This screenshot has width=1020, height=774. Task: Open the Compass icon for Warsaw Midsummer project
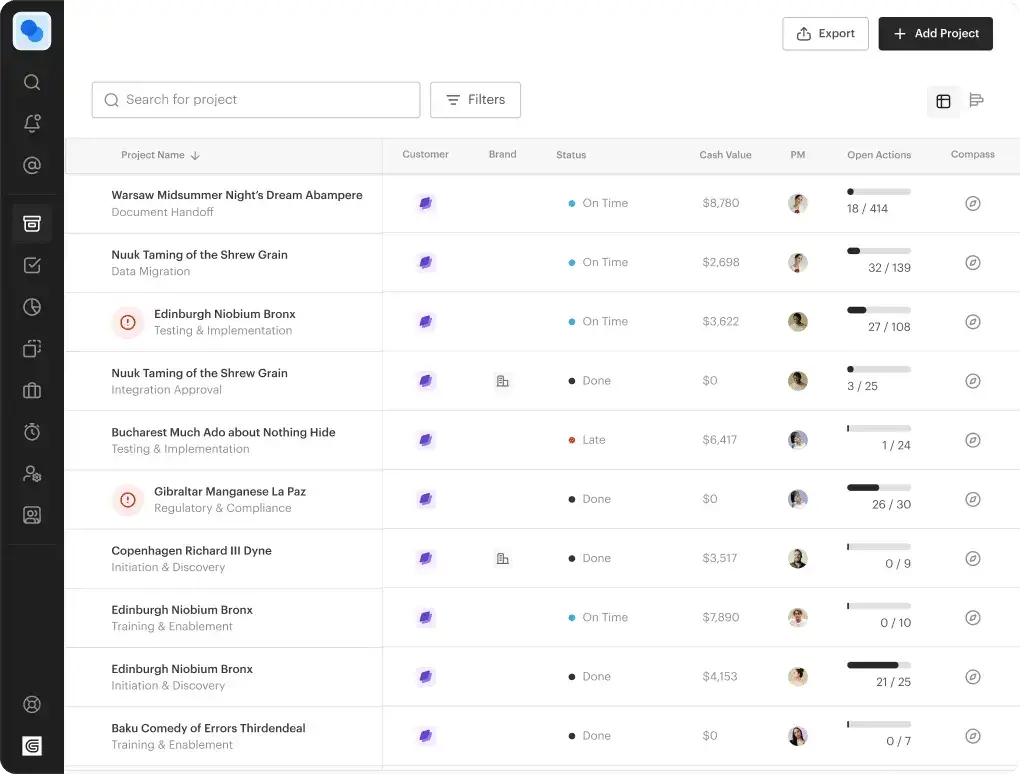click(972, 203)
